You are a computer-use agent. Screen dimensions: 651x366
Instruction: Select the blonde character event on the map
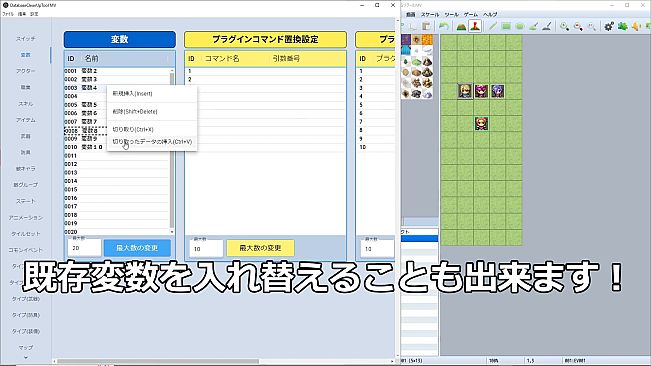[x=465, y=91]
